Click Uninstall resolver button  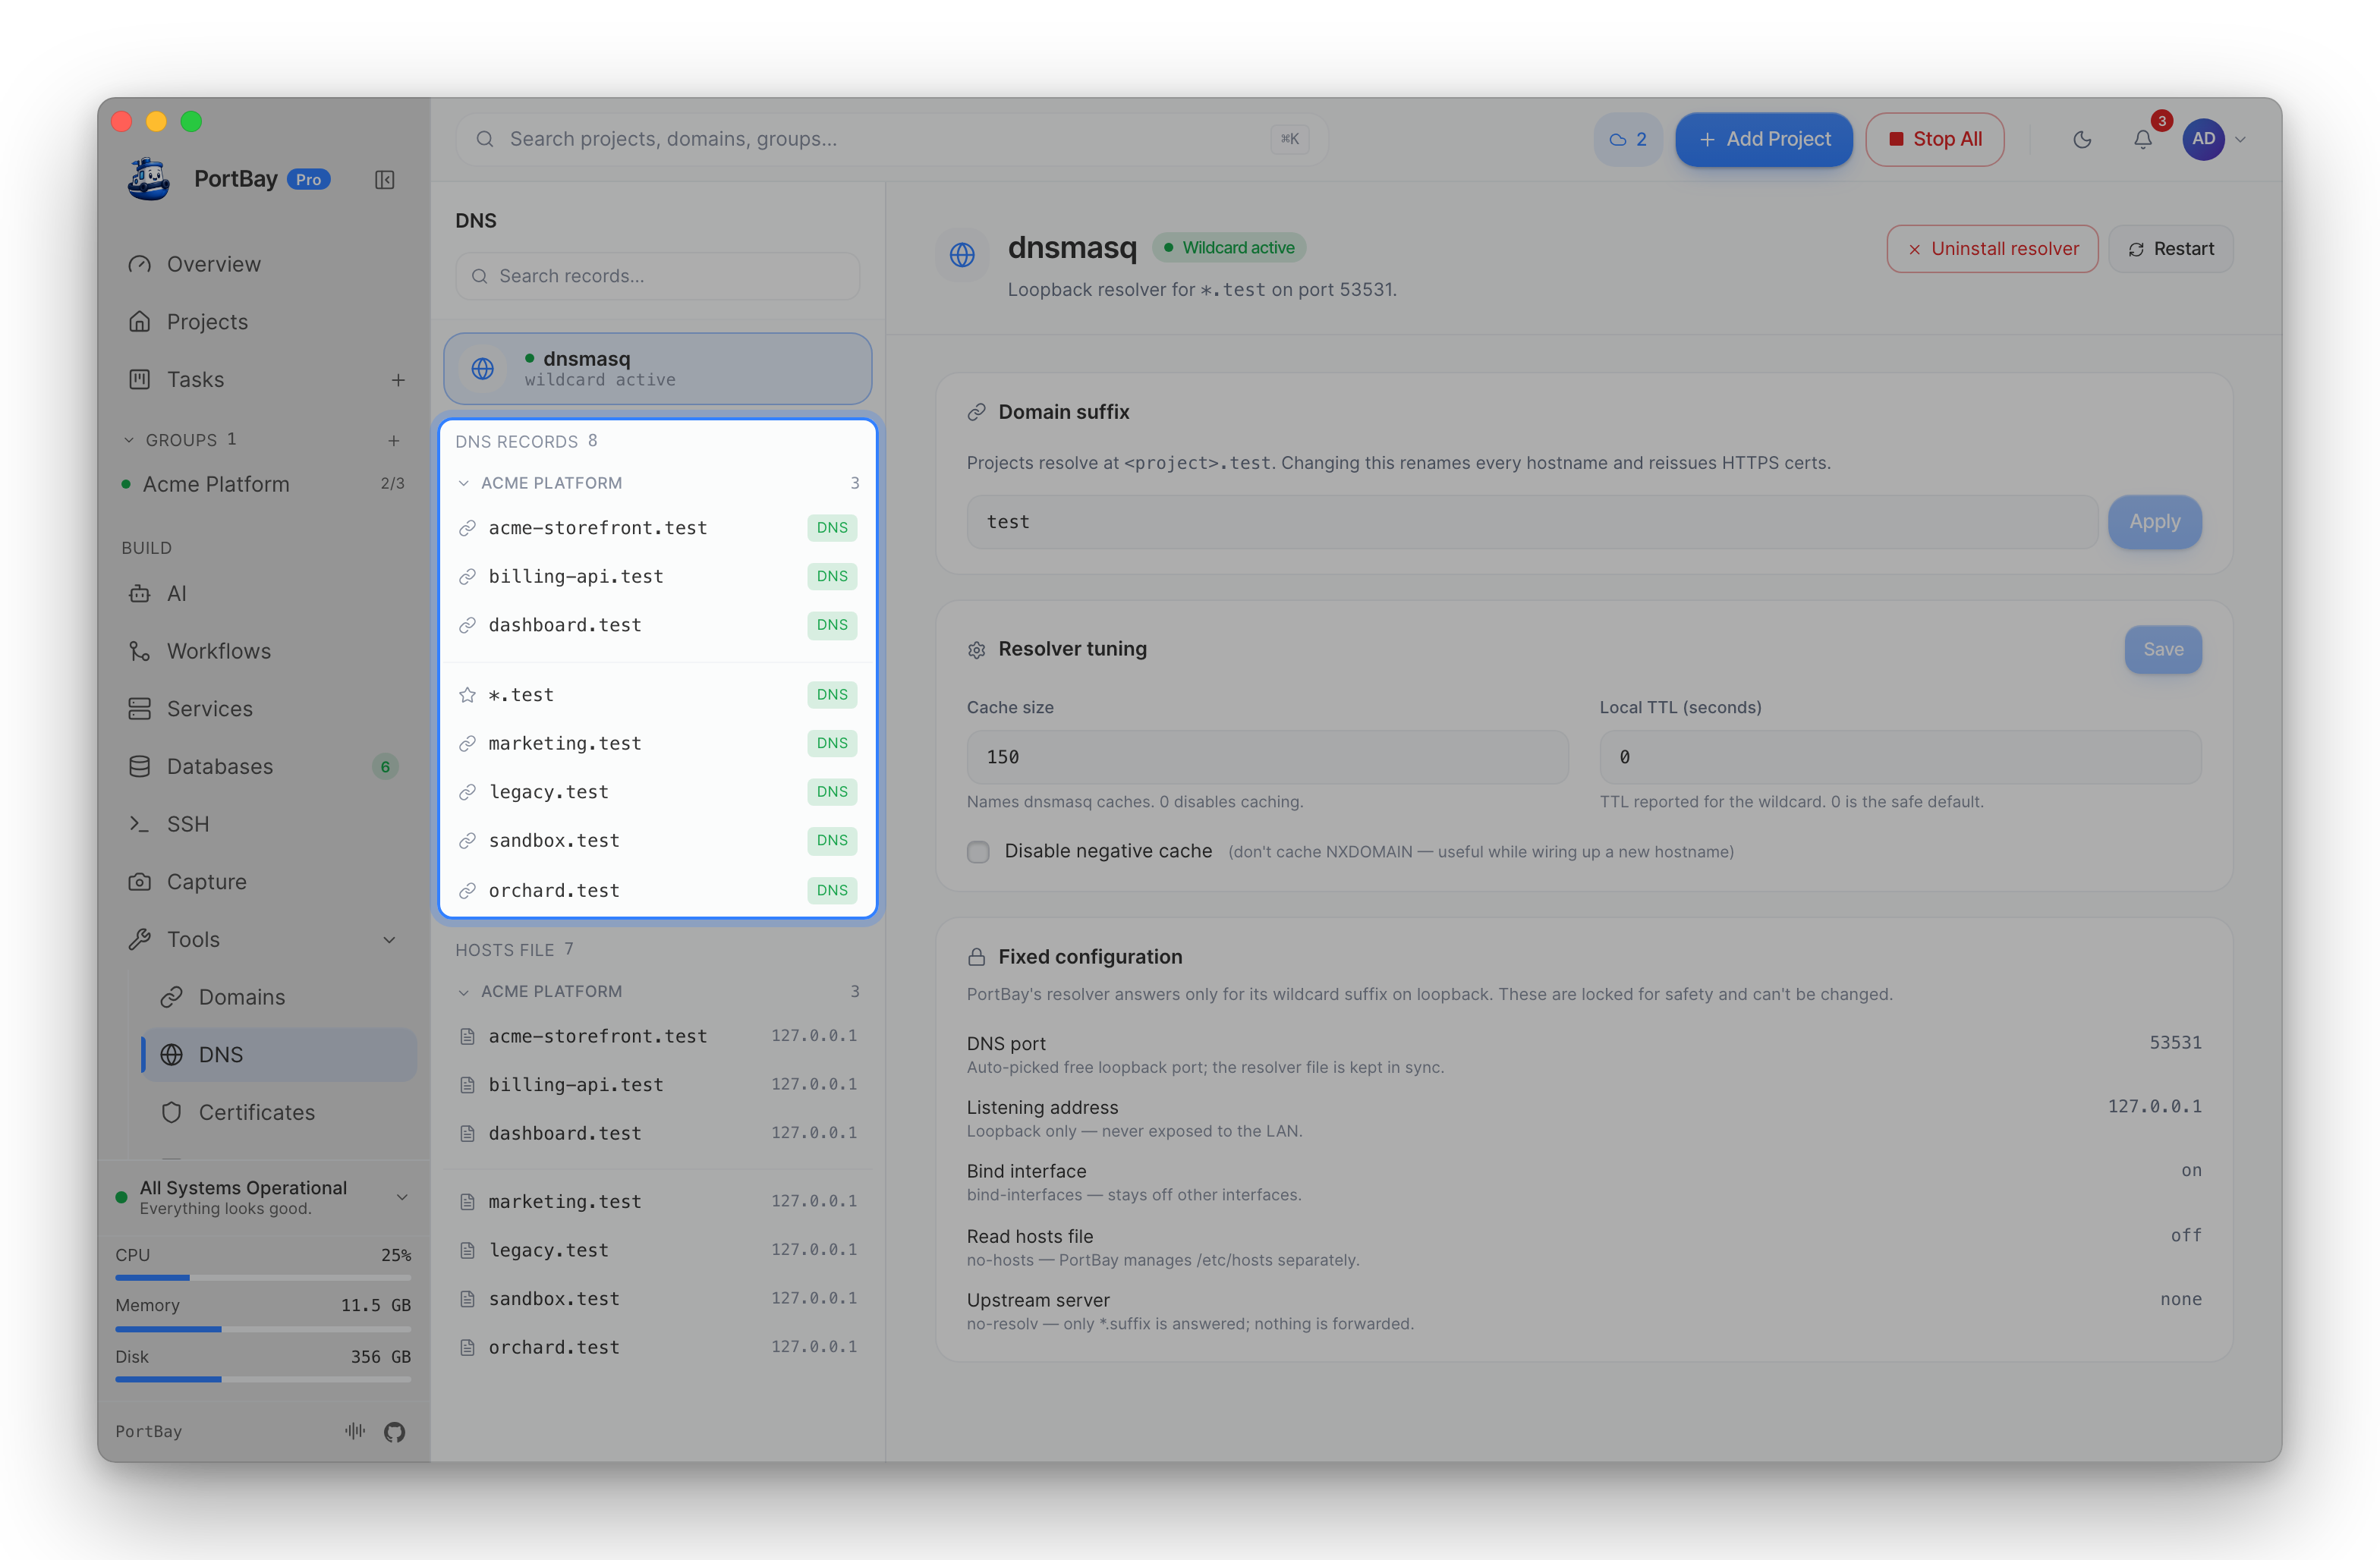click(x=1992, y=249)
